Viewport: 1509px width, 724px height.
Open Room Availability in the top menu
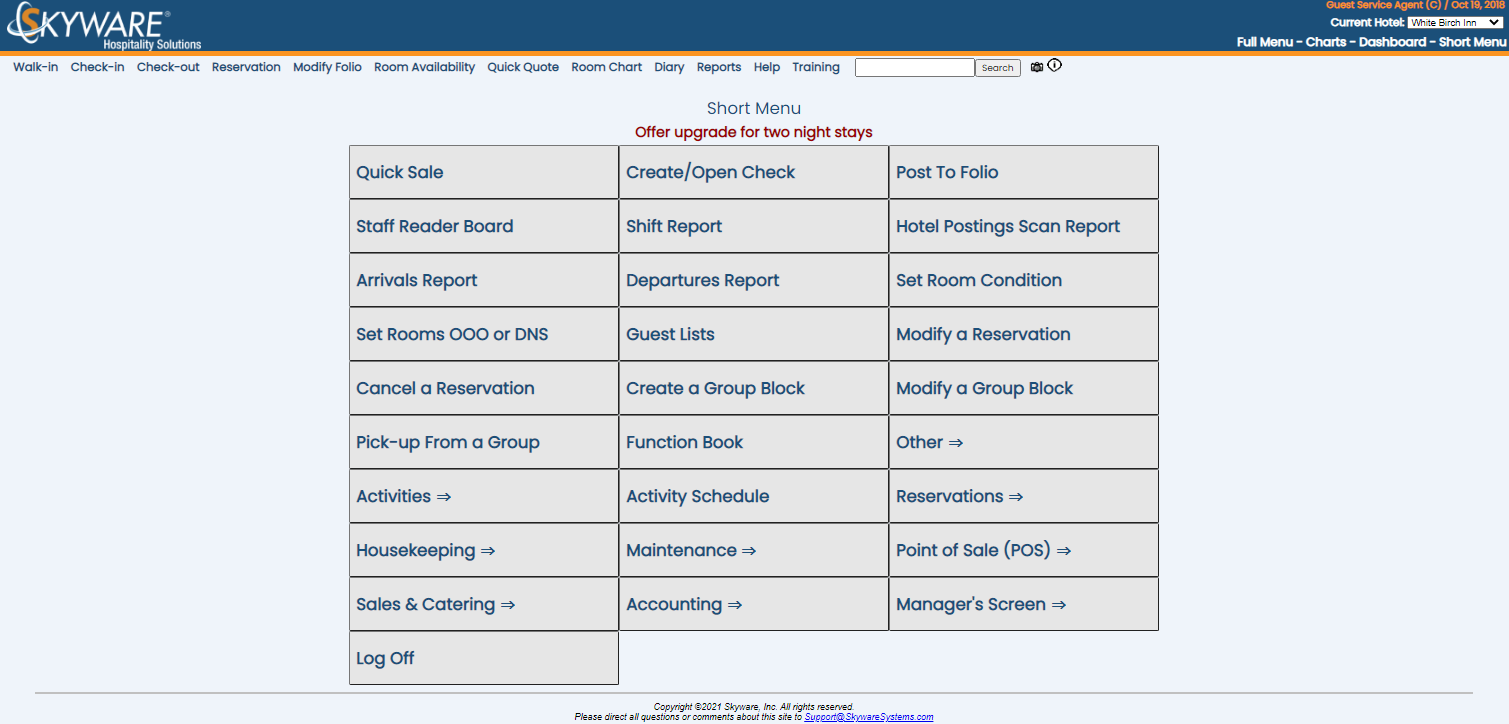tap(424, 67)
